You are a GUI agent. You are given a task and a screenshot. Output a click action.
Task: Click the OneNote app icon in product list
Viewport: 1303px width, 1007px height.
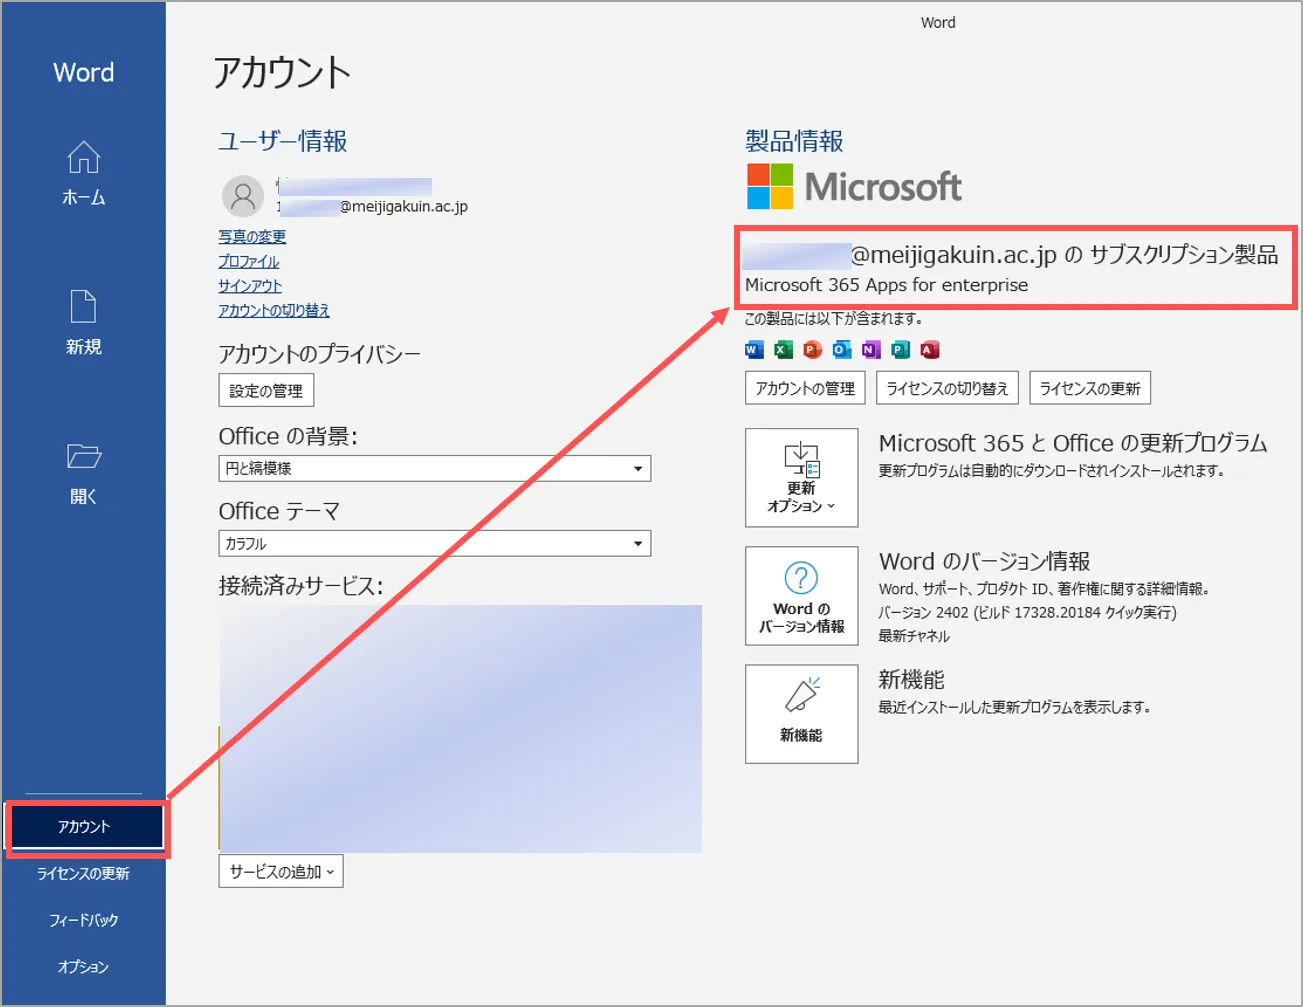pos(871,349)
